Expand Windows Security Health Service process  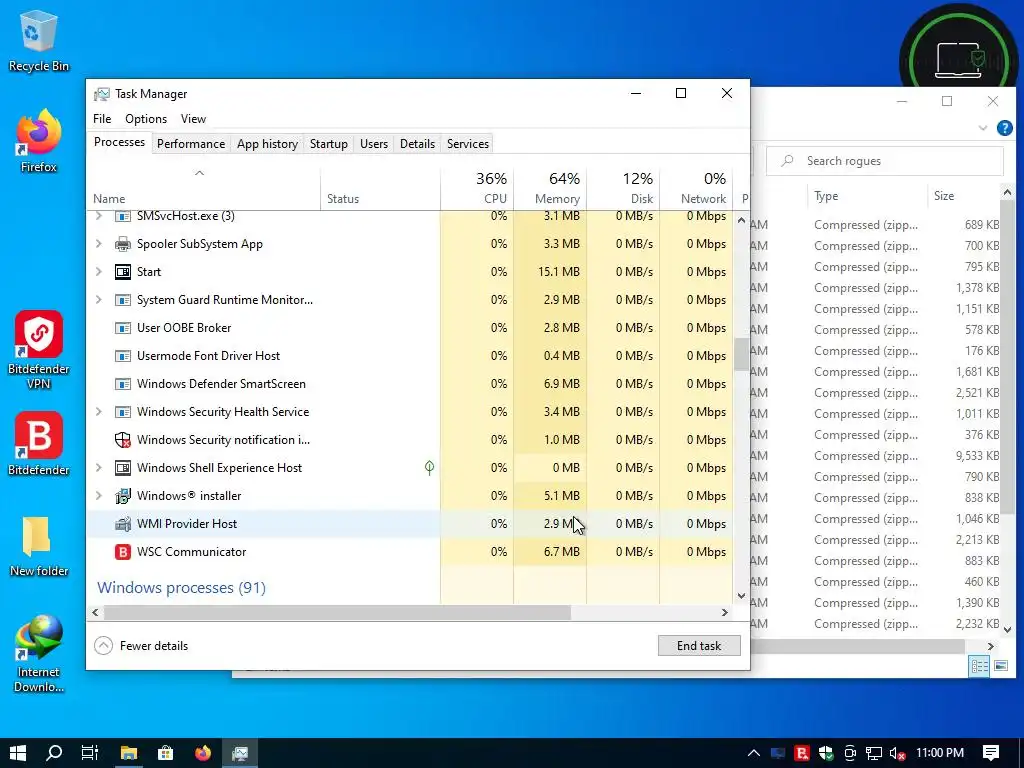pyautogui.click(x=99, y=412)
